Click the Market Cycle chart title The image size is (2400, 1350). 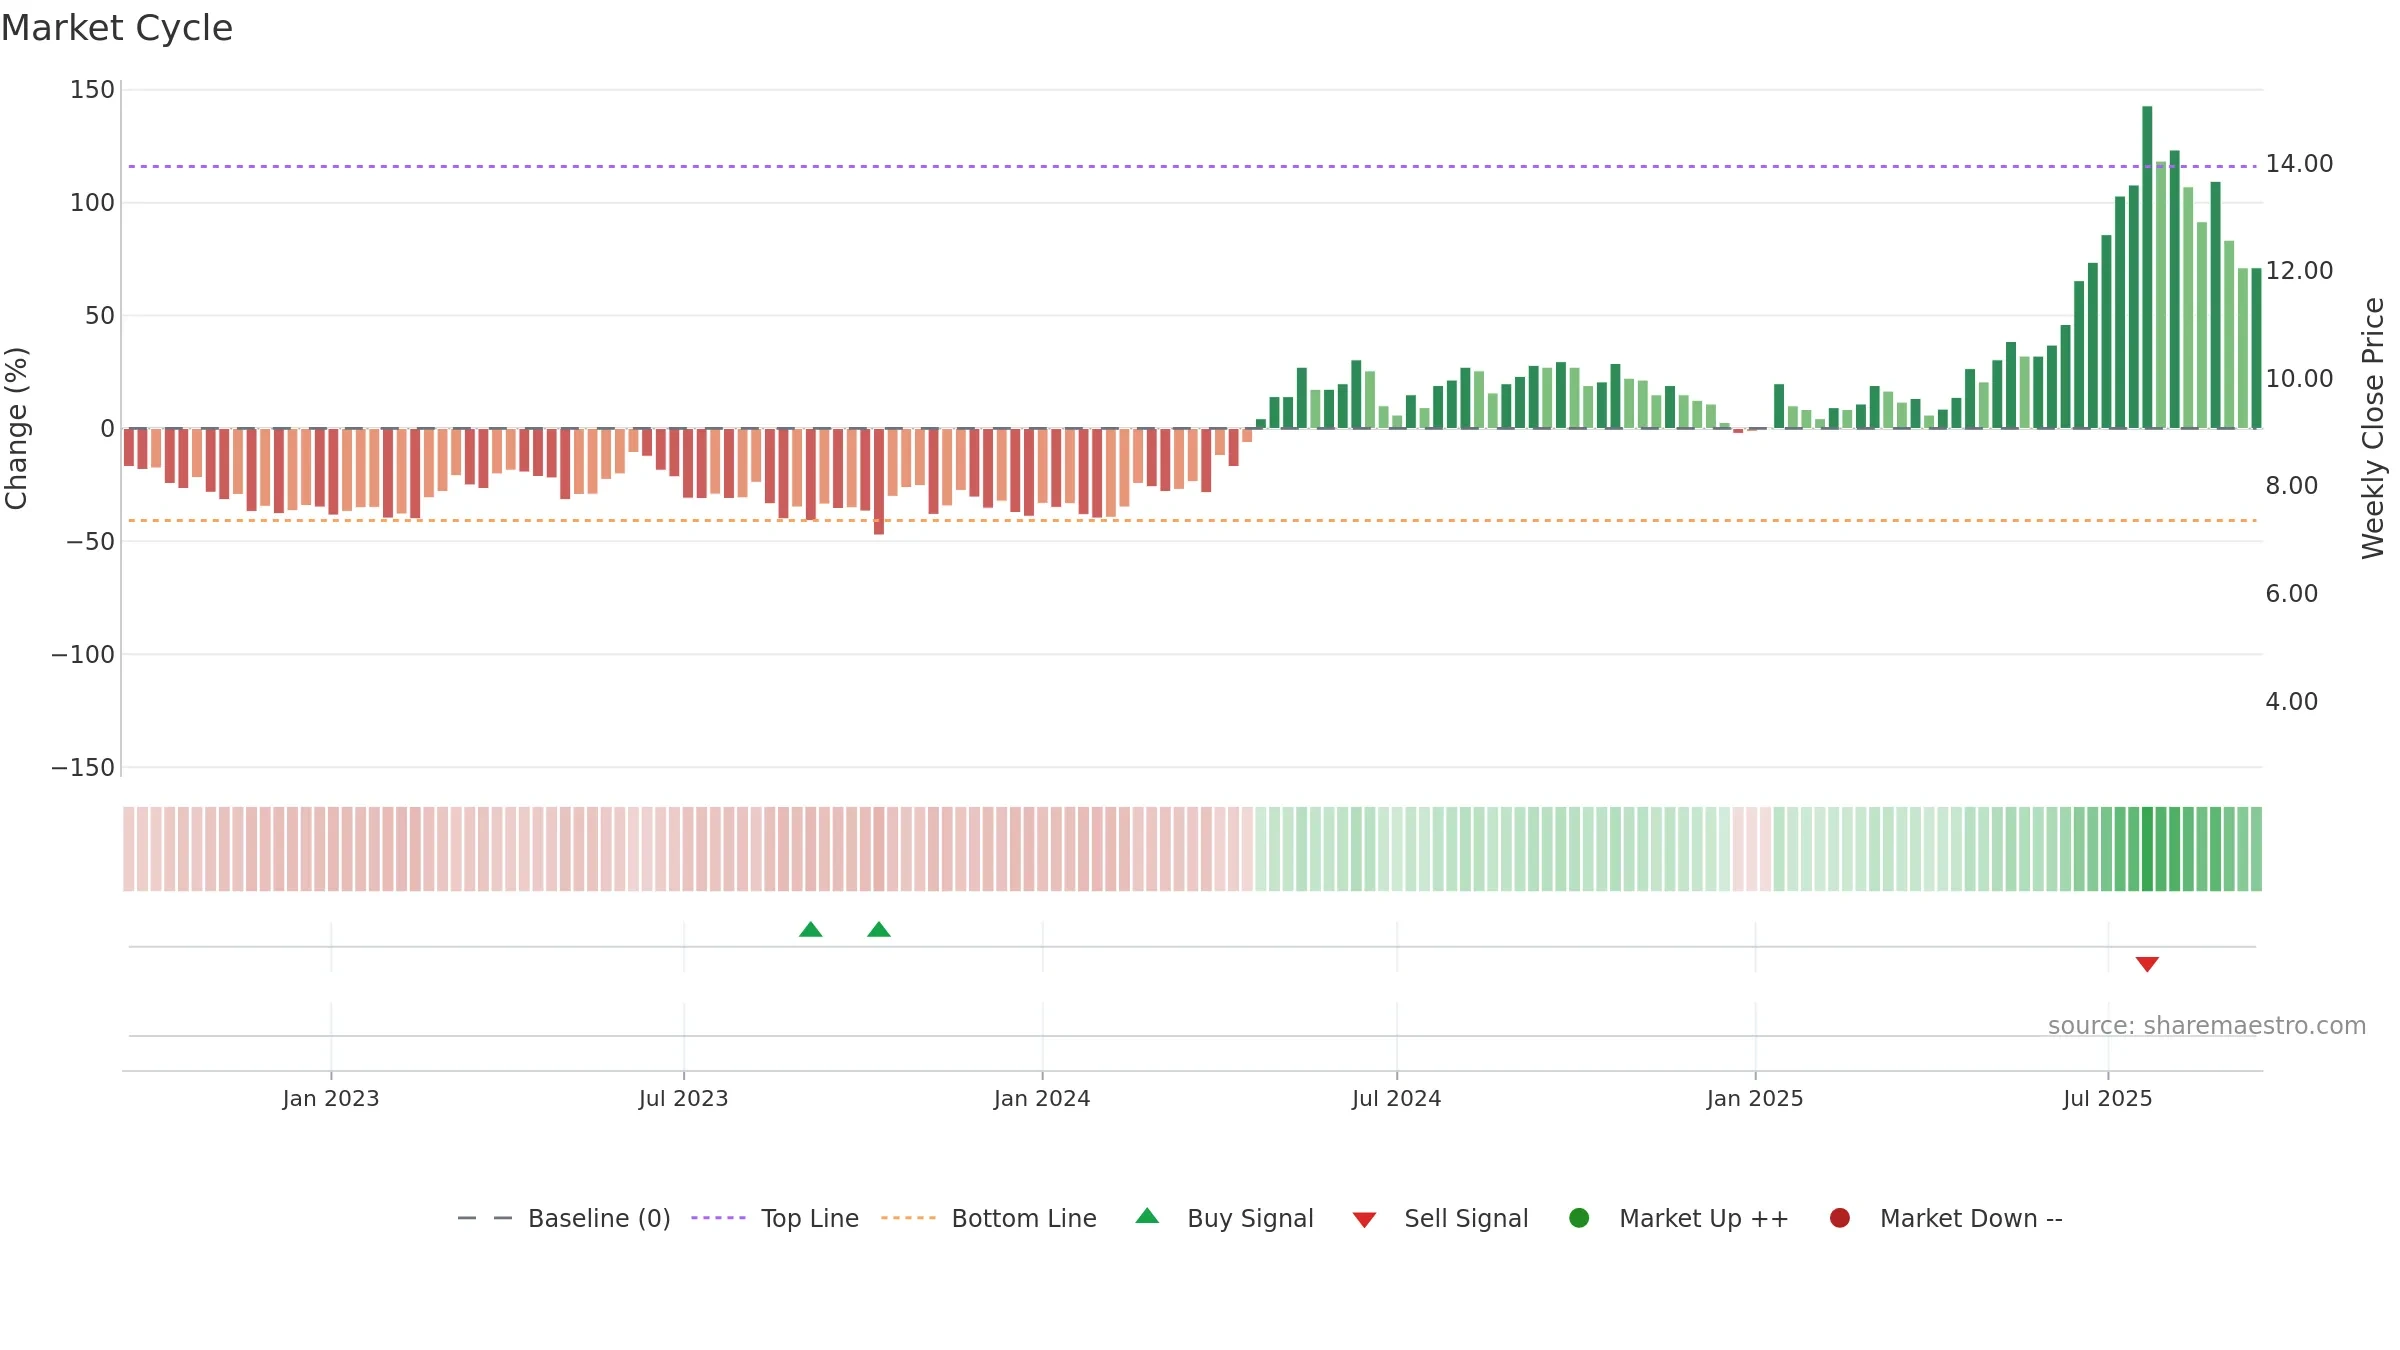point(117,28)
